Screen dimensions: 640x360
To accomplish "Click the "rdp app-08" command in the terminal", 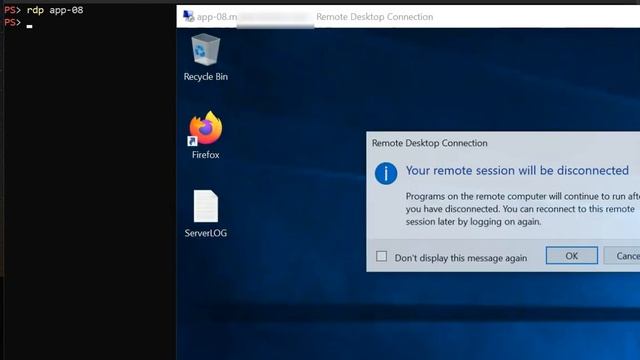I will (x=55, y=10).
